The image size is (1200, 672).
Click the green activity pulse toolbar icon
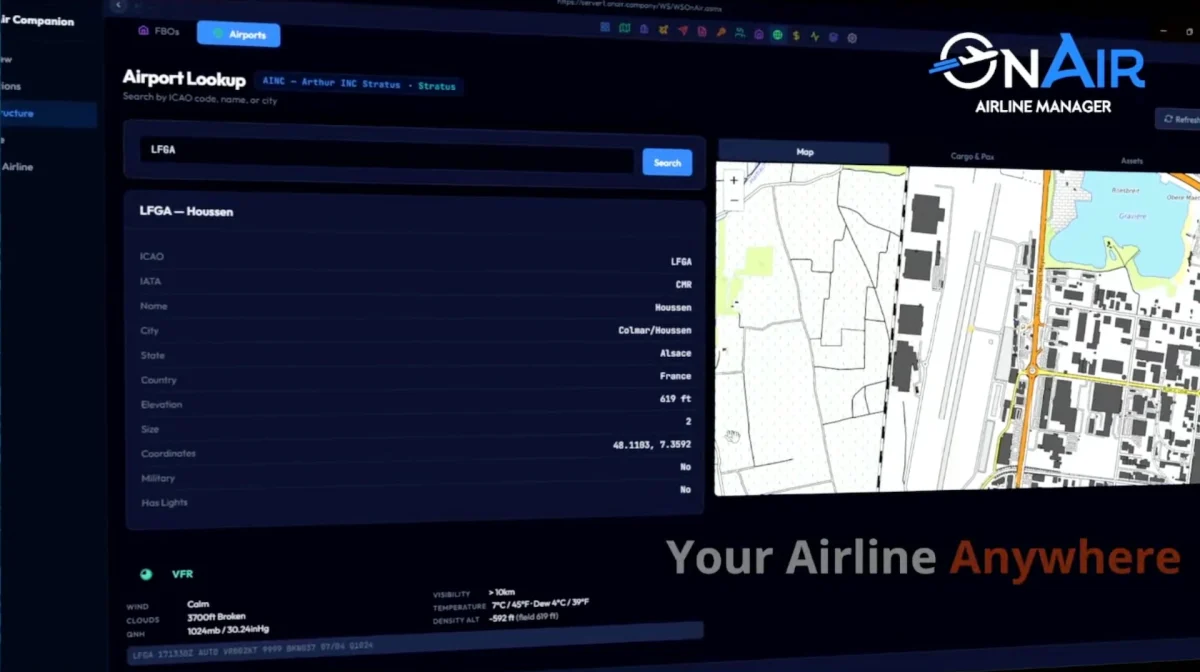[x=815, y=37]
